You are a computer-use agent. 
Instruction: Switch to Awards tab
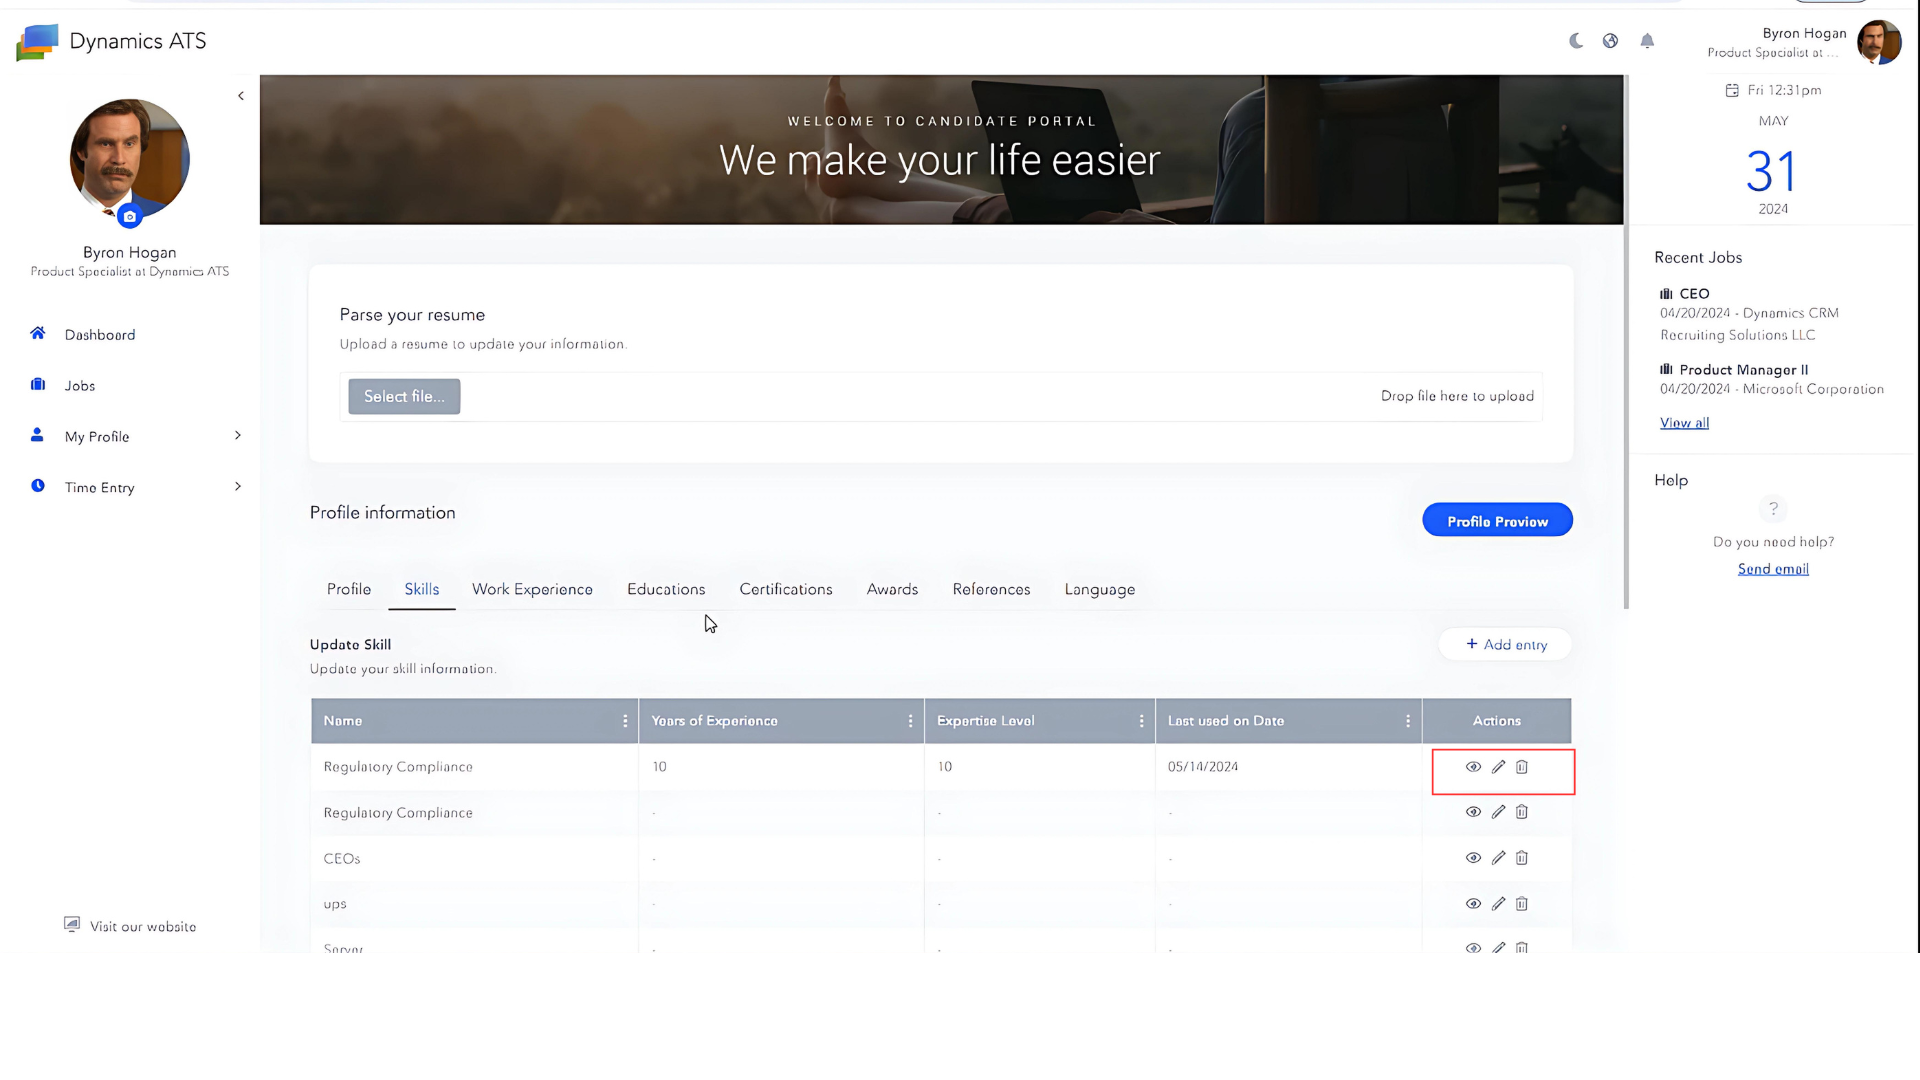(x=892, y=589)
